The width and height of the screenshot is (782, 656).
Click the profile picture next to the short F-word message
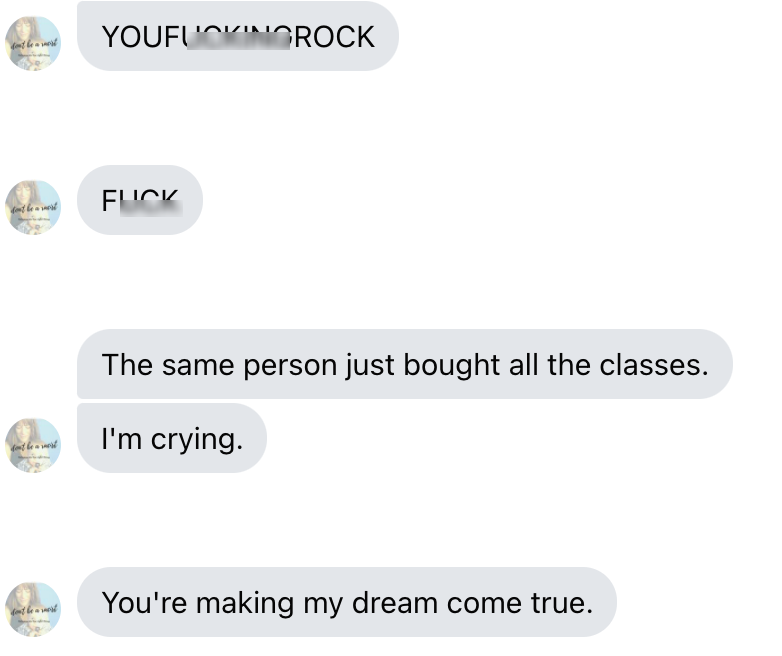(x=33, y=208)
